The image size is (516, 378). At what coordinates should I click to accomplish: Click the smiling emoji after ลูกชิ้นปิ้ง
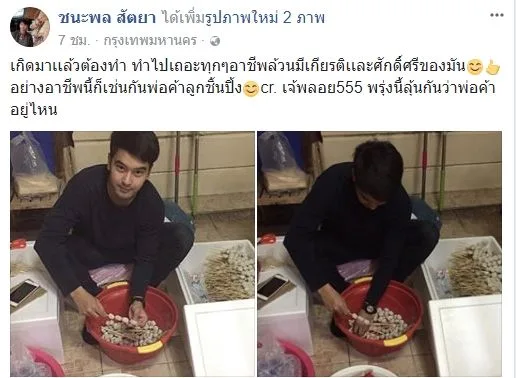pos(251,89)
